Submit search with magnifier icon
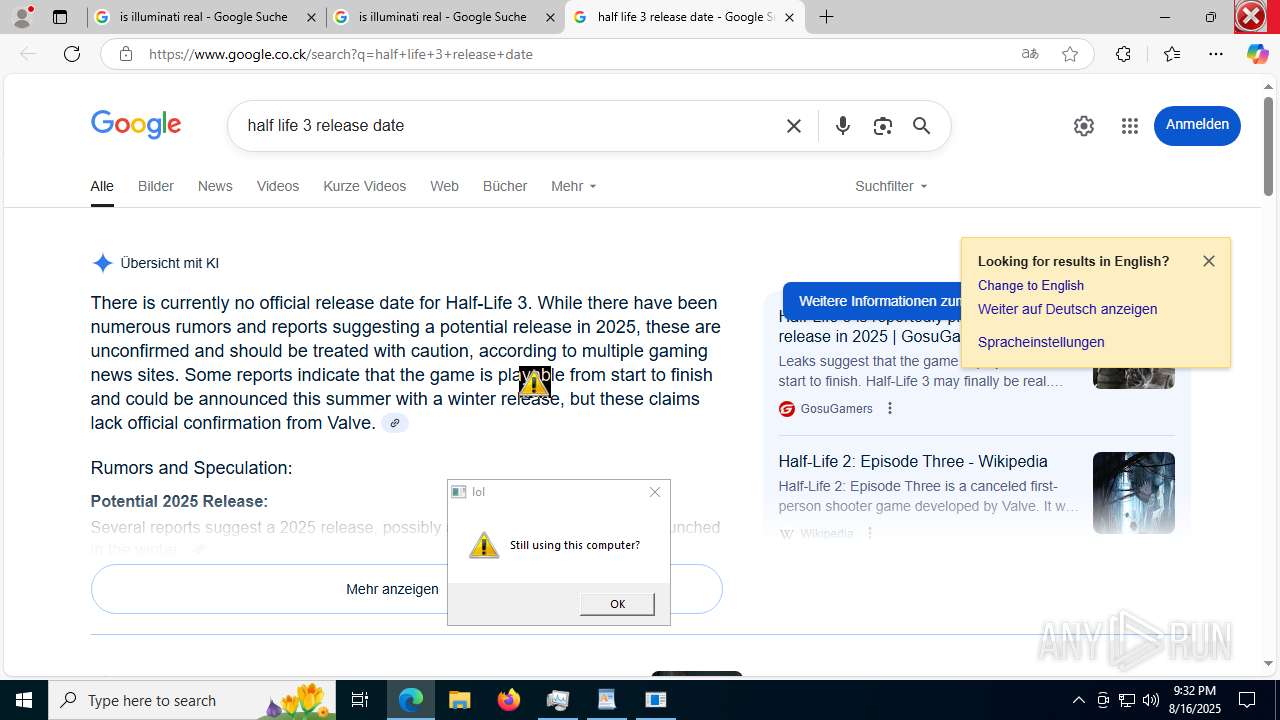Image resolution: width=1280 pixels, height=720 pixels. 921,126
